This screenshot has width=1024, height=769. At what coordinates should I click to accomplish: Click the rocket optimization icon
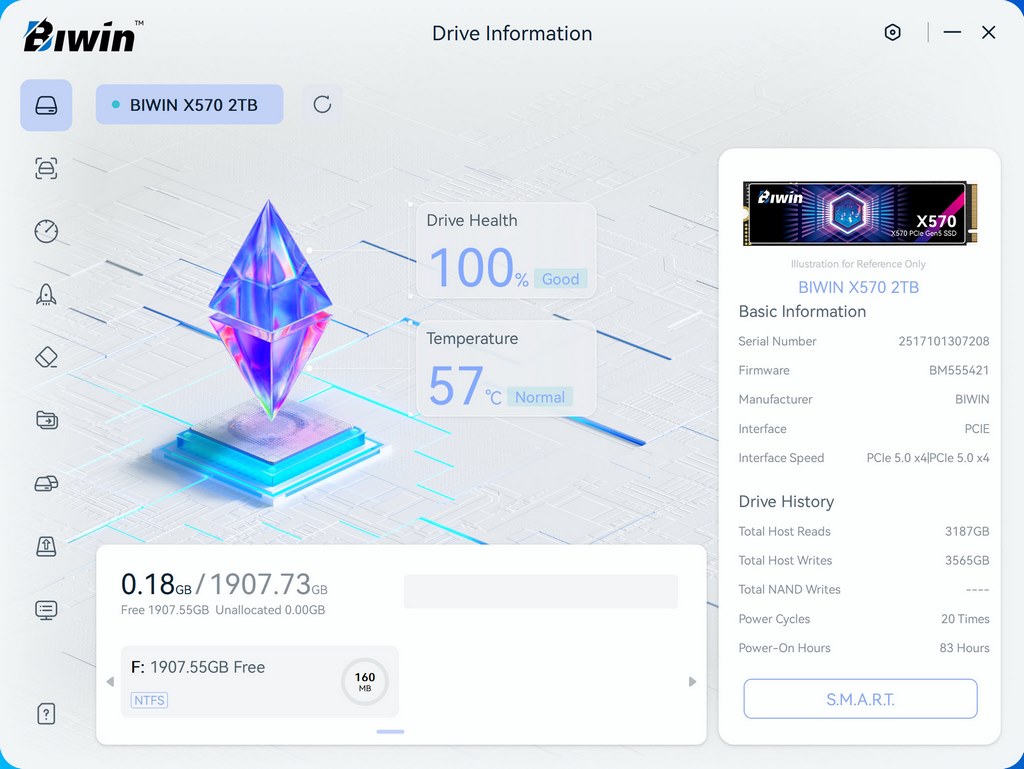pyautogui.click(x=46, y=294)
